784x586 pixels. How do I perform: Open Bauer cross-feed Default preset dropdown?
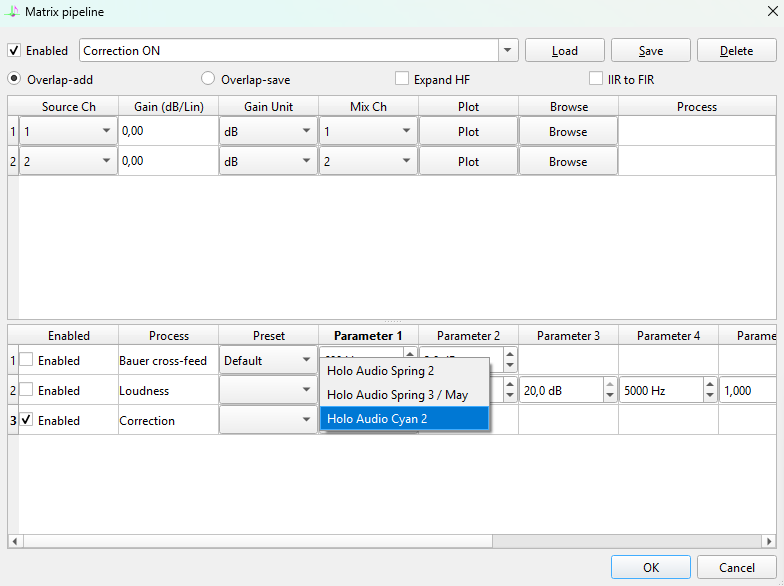point(306,360)
